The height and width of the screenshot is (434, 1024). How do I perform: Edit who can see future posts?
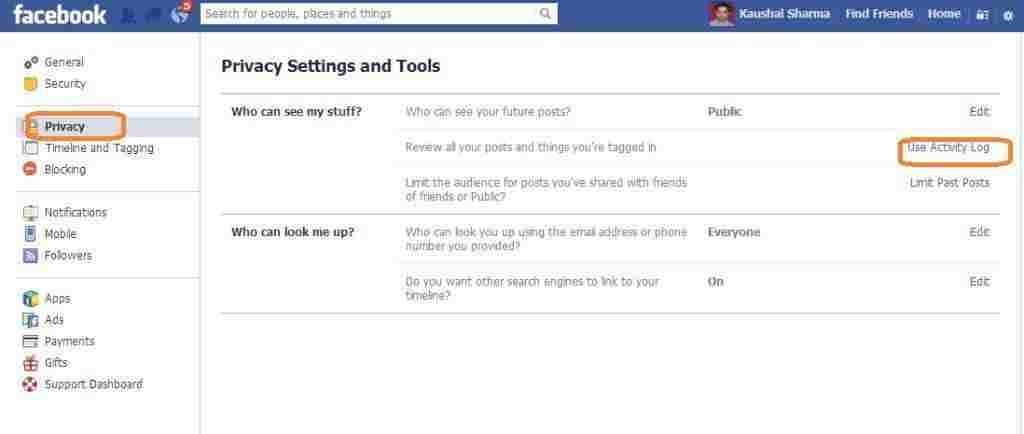tap(980, 112)
